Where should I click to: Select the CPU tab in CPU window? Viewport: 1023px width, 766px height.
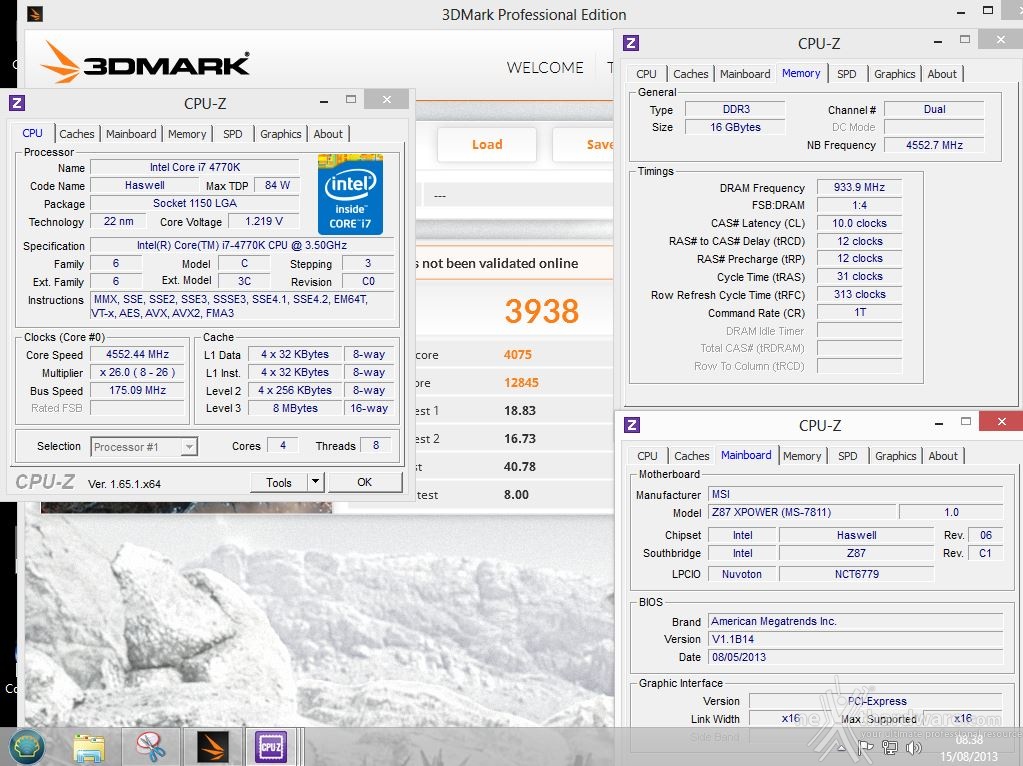[33, 133]
